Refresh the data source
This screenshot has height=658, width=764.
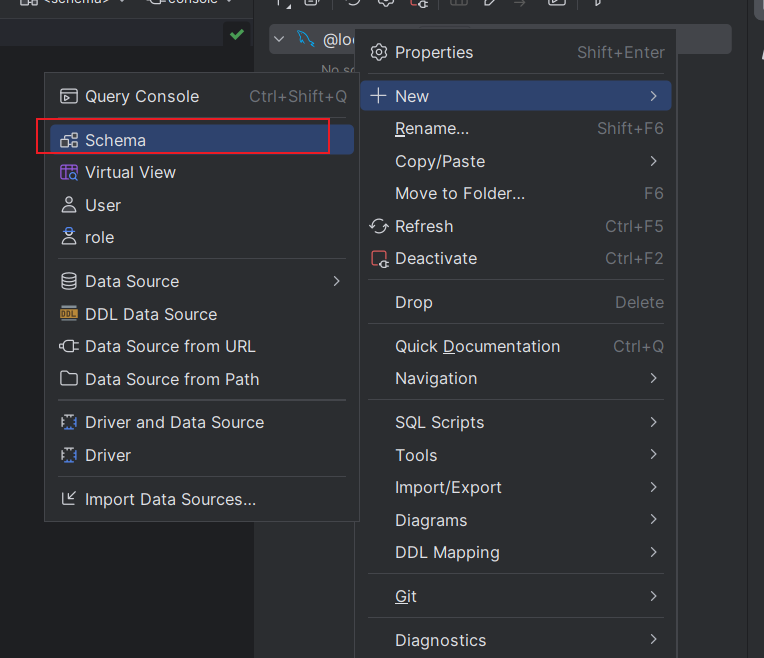[424, 226]
